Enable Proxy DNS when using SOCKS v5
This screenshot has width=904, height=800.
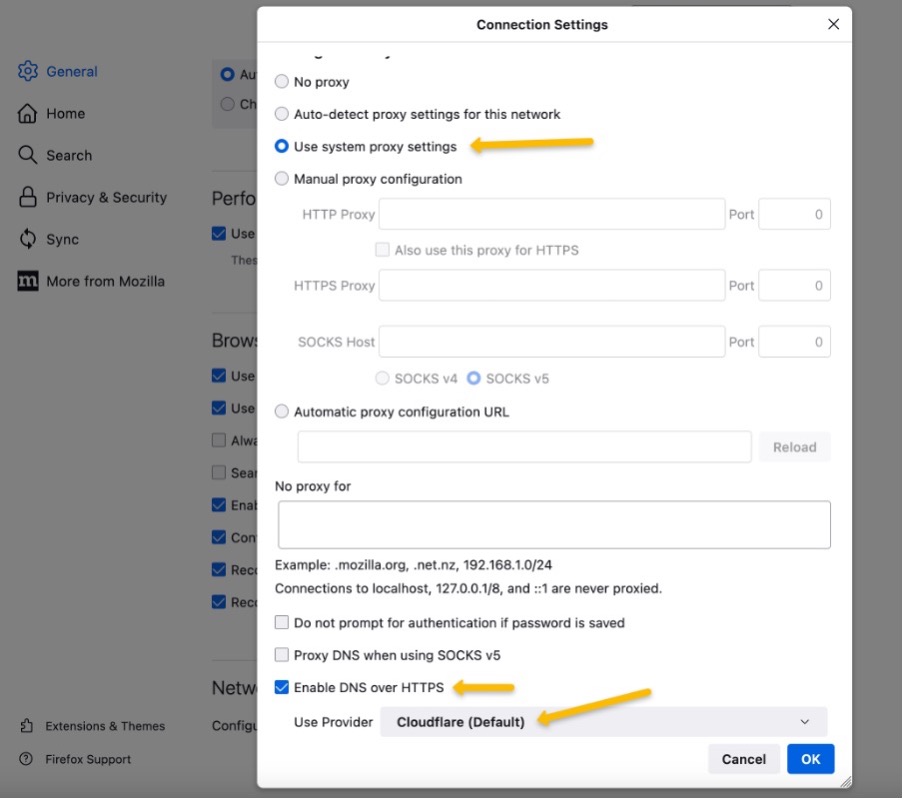pos(282,655)
